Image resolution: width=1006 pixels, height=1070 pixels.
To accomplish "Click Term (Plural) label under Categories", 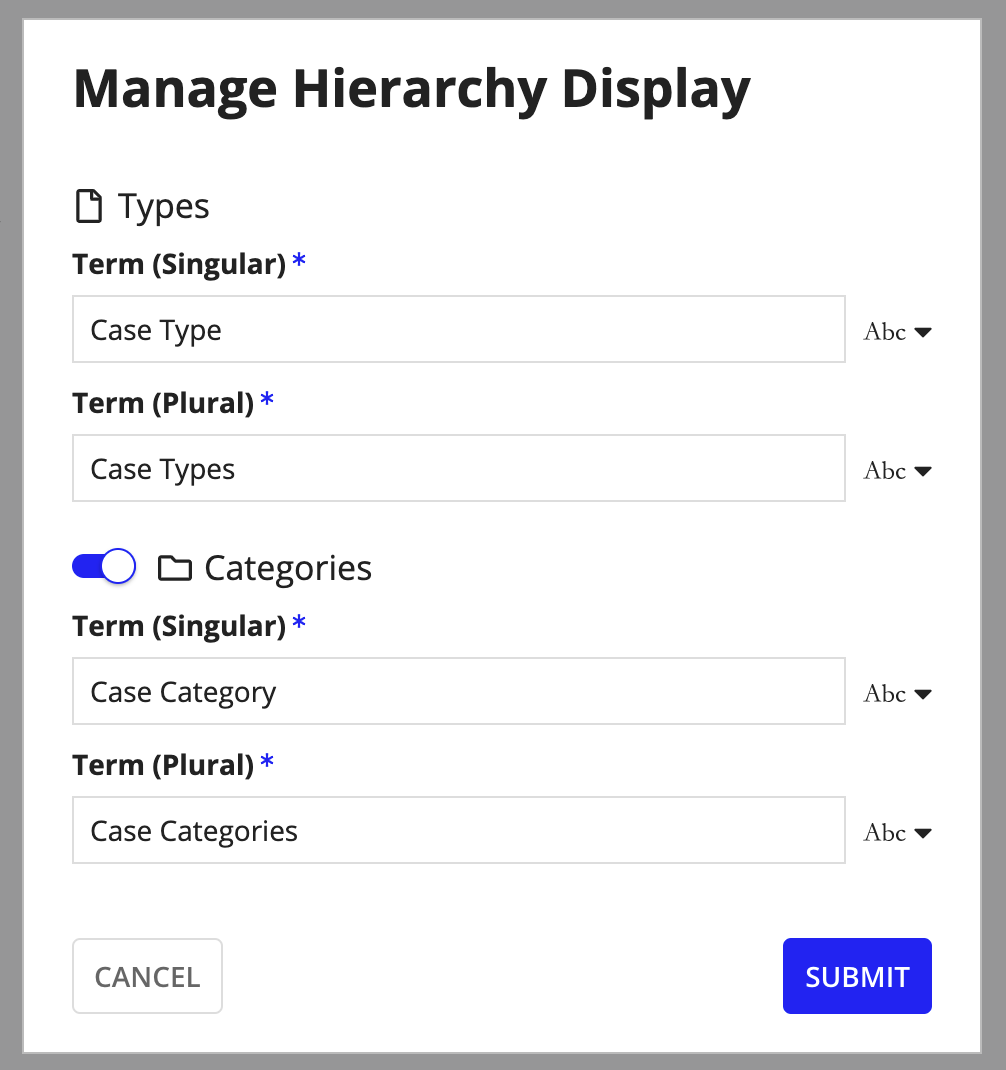I will click(x=163, y=765).
